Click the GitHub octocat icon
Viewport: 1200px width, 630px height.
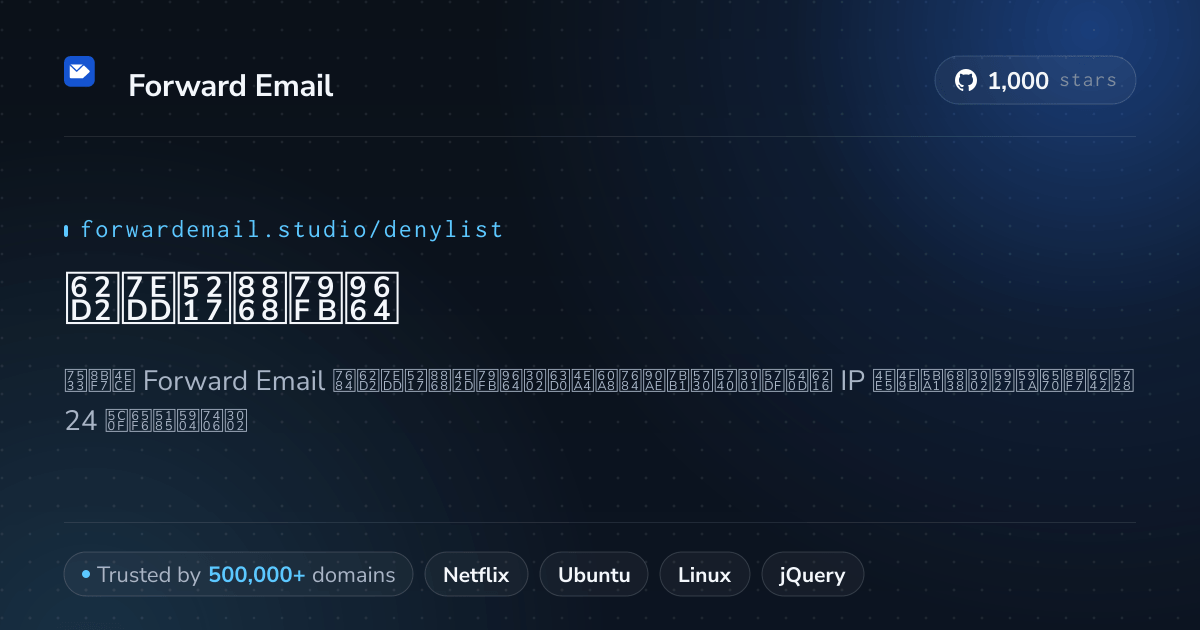click(x=966, y=80)
